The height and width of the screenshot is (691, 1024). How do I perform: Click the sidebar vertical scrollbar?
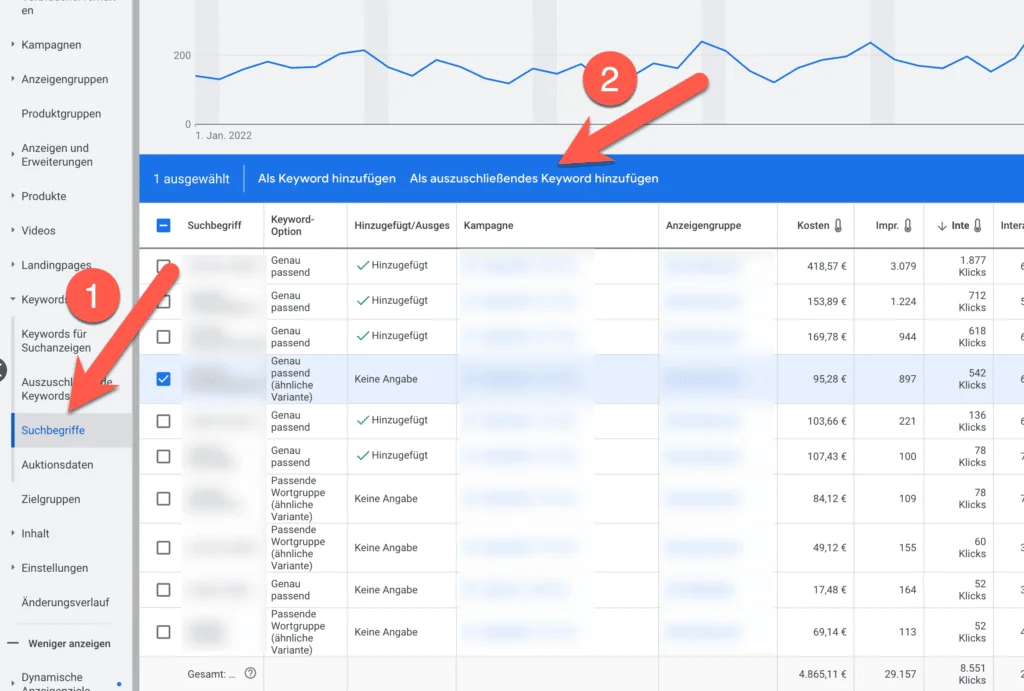pyautogui.click(x=135, y=346)
